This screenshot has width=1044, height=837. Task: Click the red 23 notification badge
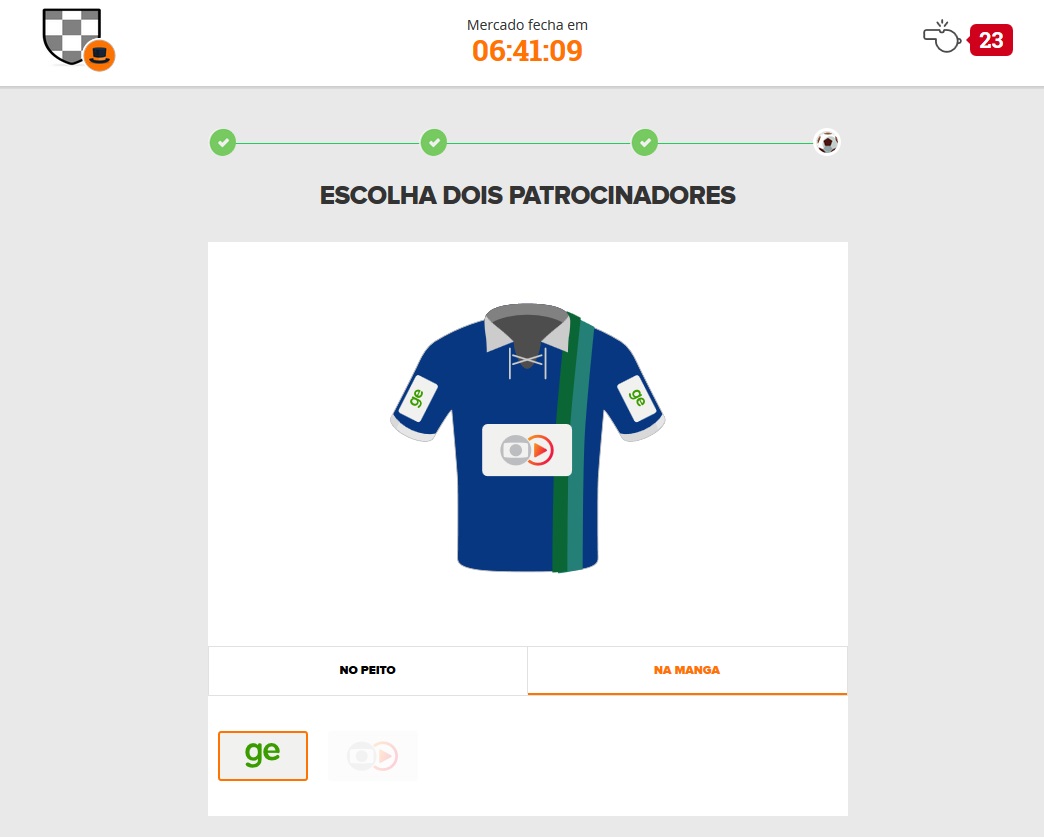tap(991, 40)
